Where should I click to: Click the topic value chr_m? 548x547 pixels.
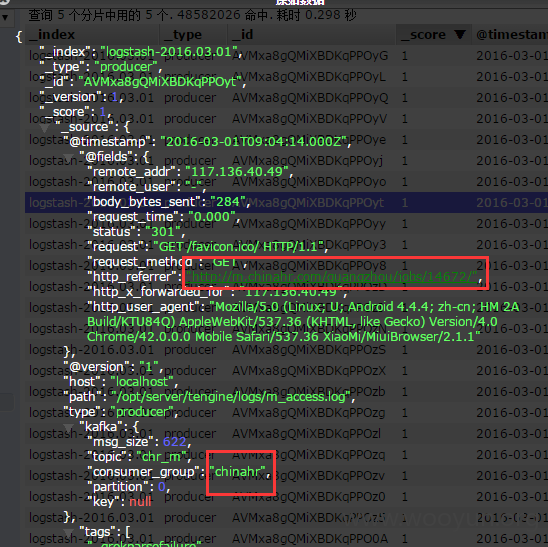161,457
